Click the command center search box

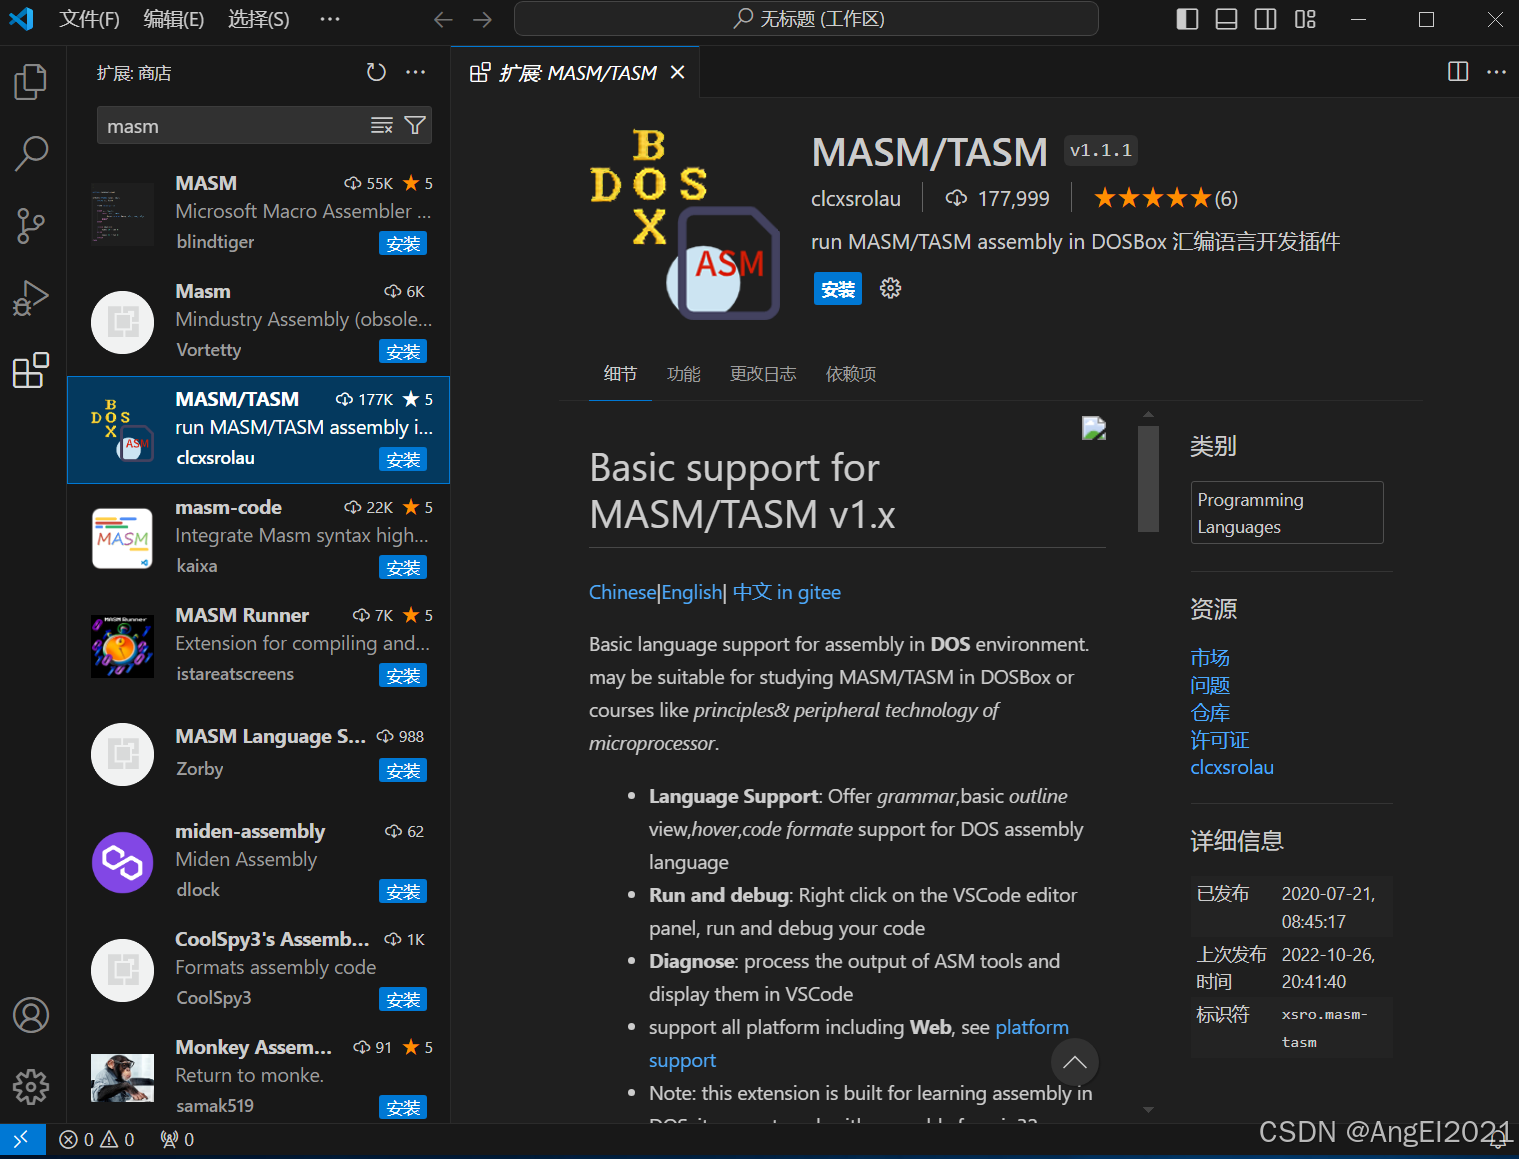coord(806,19)
